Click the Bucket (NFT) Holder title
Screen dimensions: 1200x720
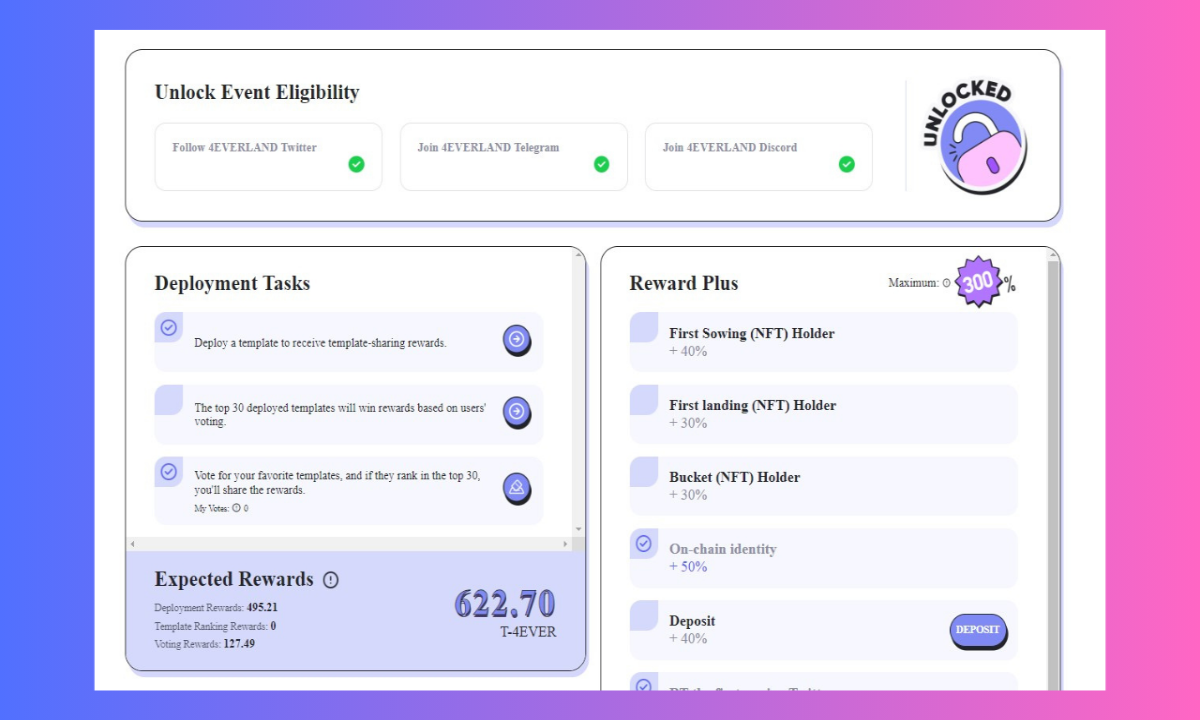click(735, 477)
